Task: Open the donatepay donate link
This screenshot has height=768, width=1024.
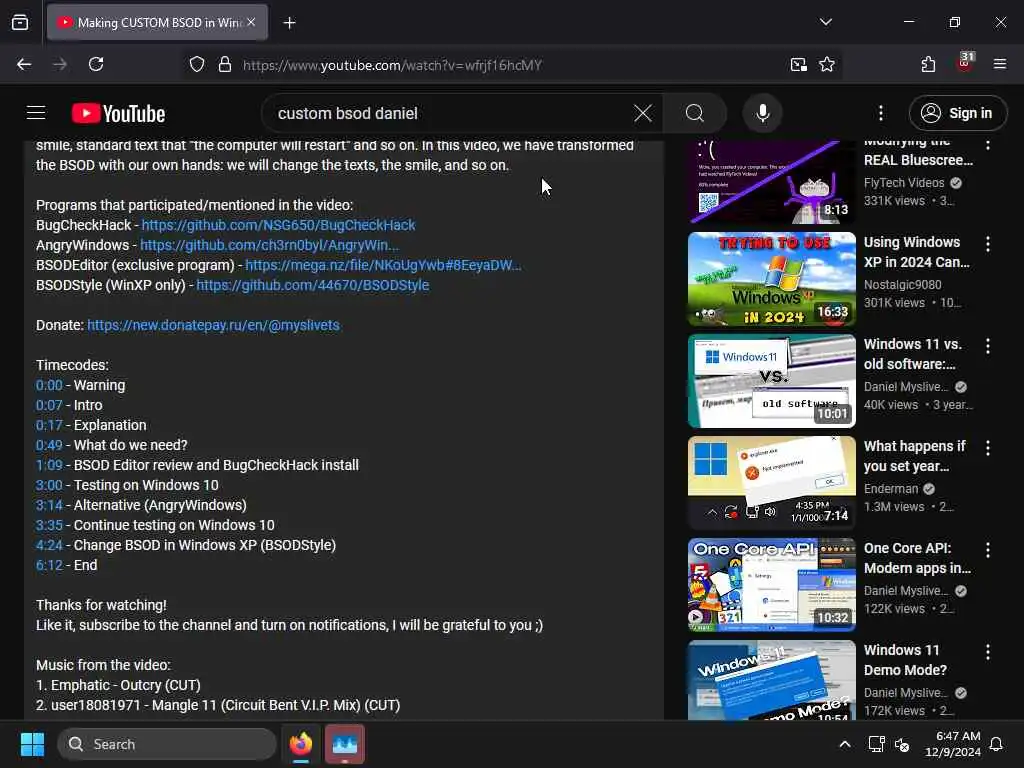Action: coord(214,325)
